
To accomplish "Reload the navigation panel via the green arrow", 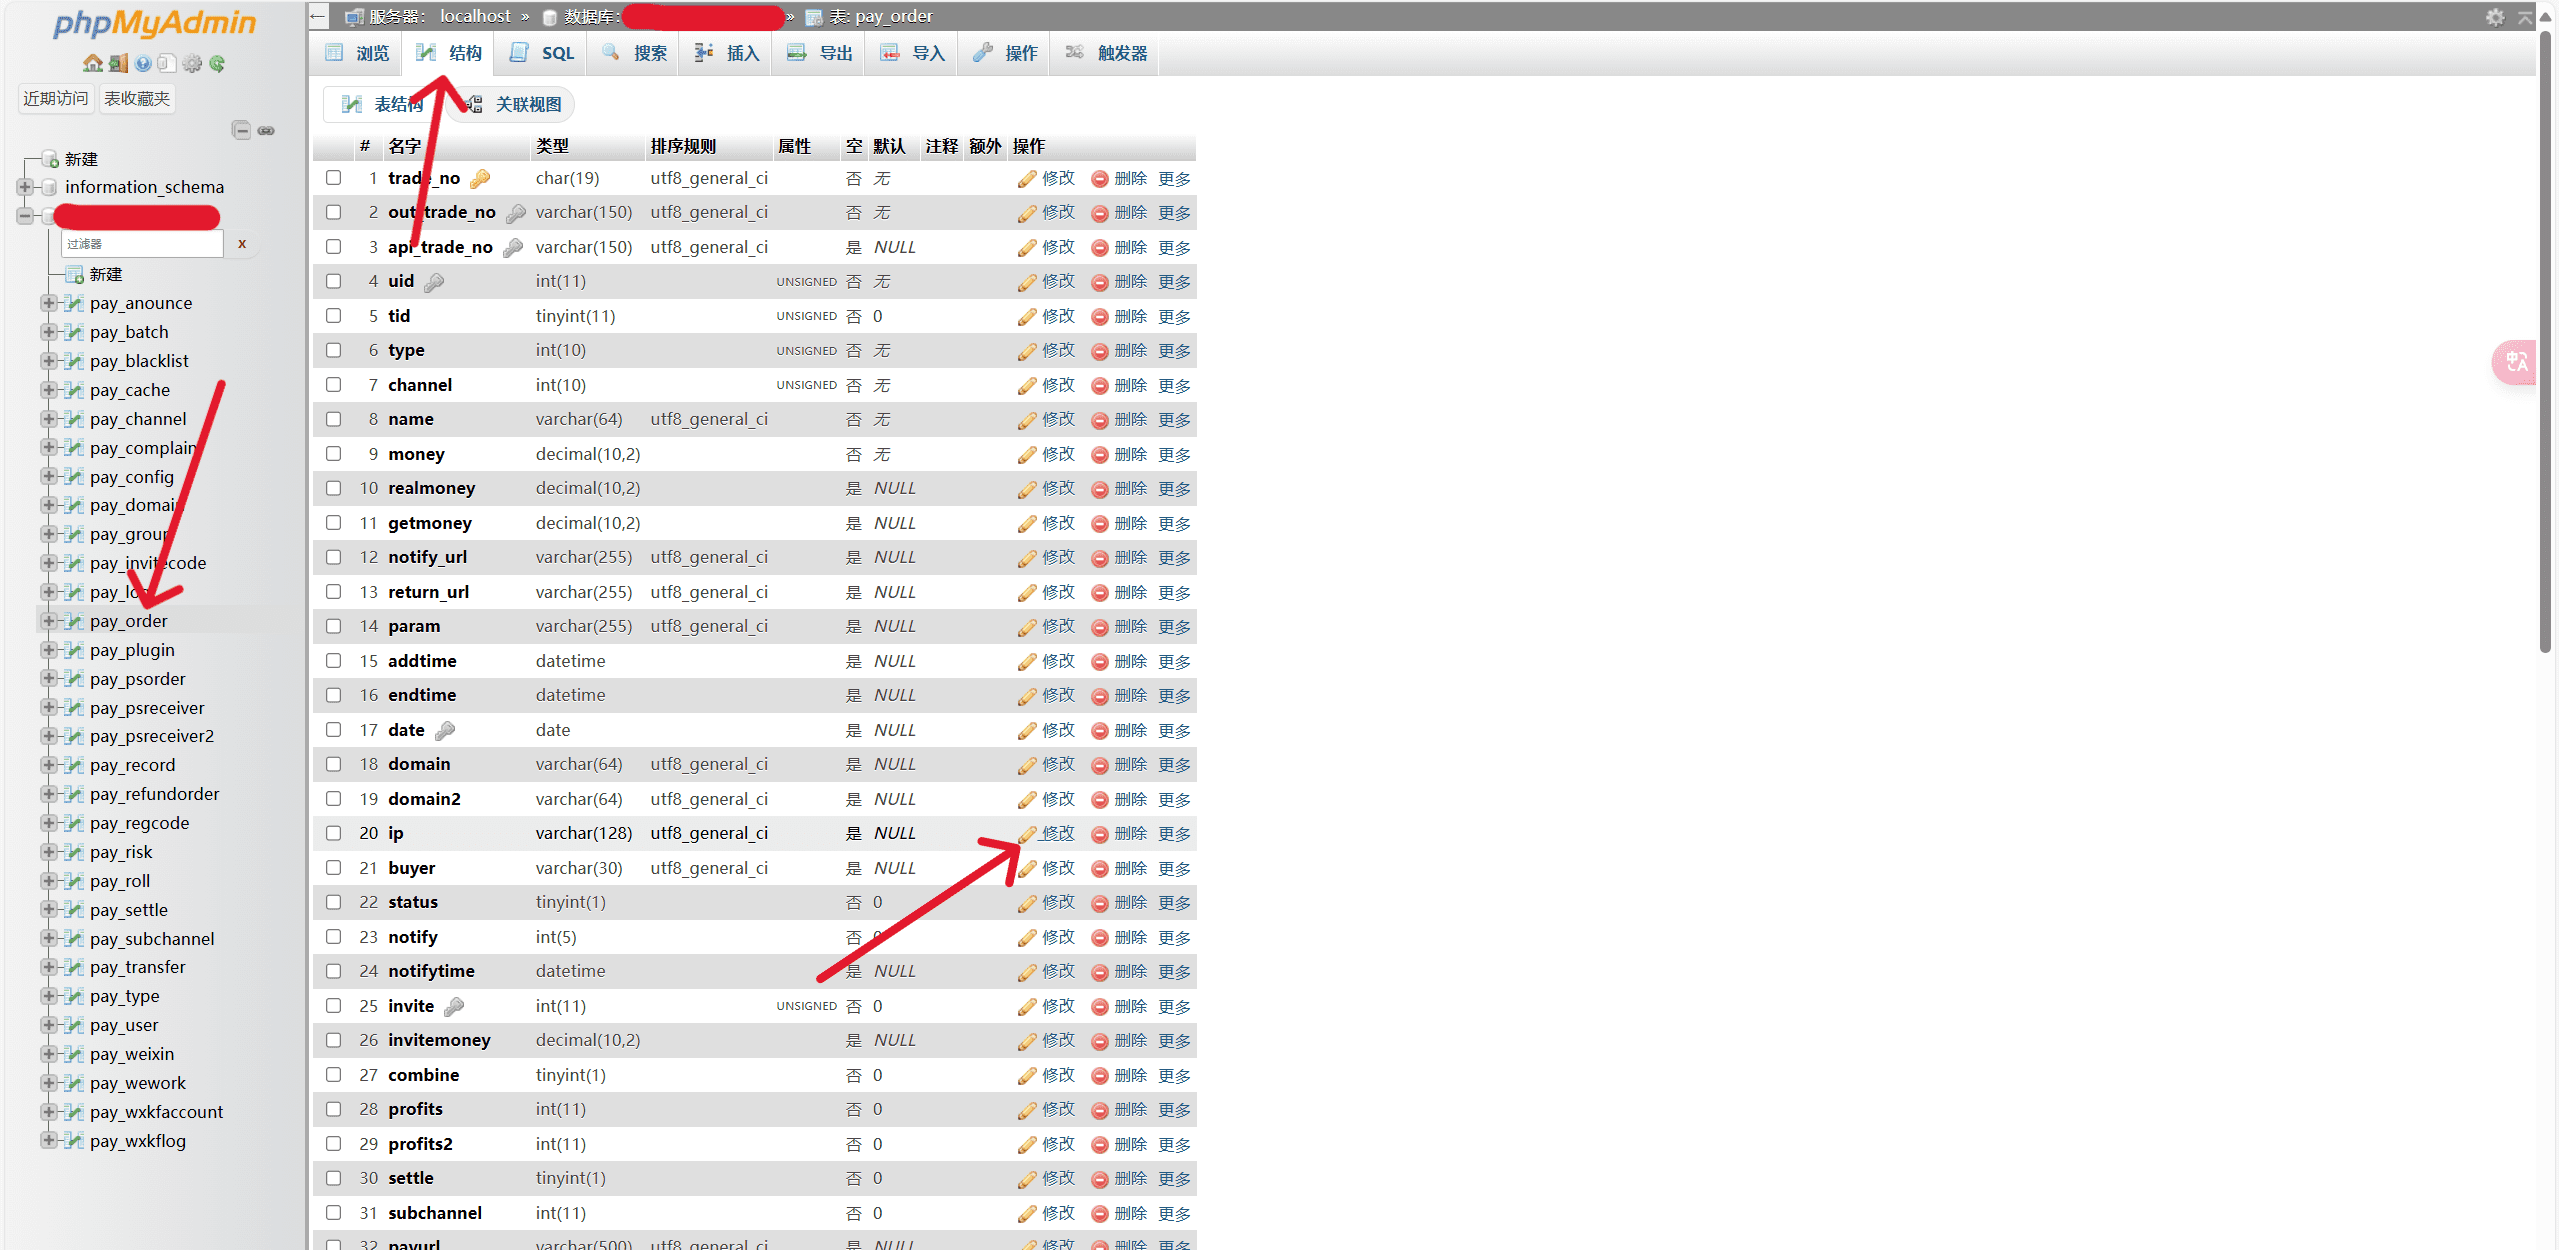I will point(217,64).
